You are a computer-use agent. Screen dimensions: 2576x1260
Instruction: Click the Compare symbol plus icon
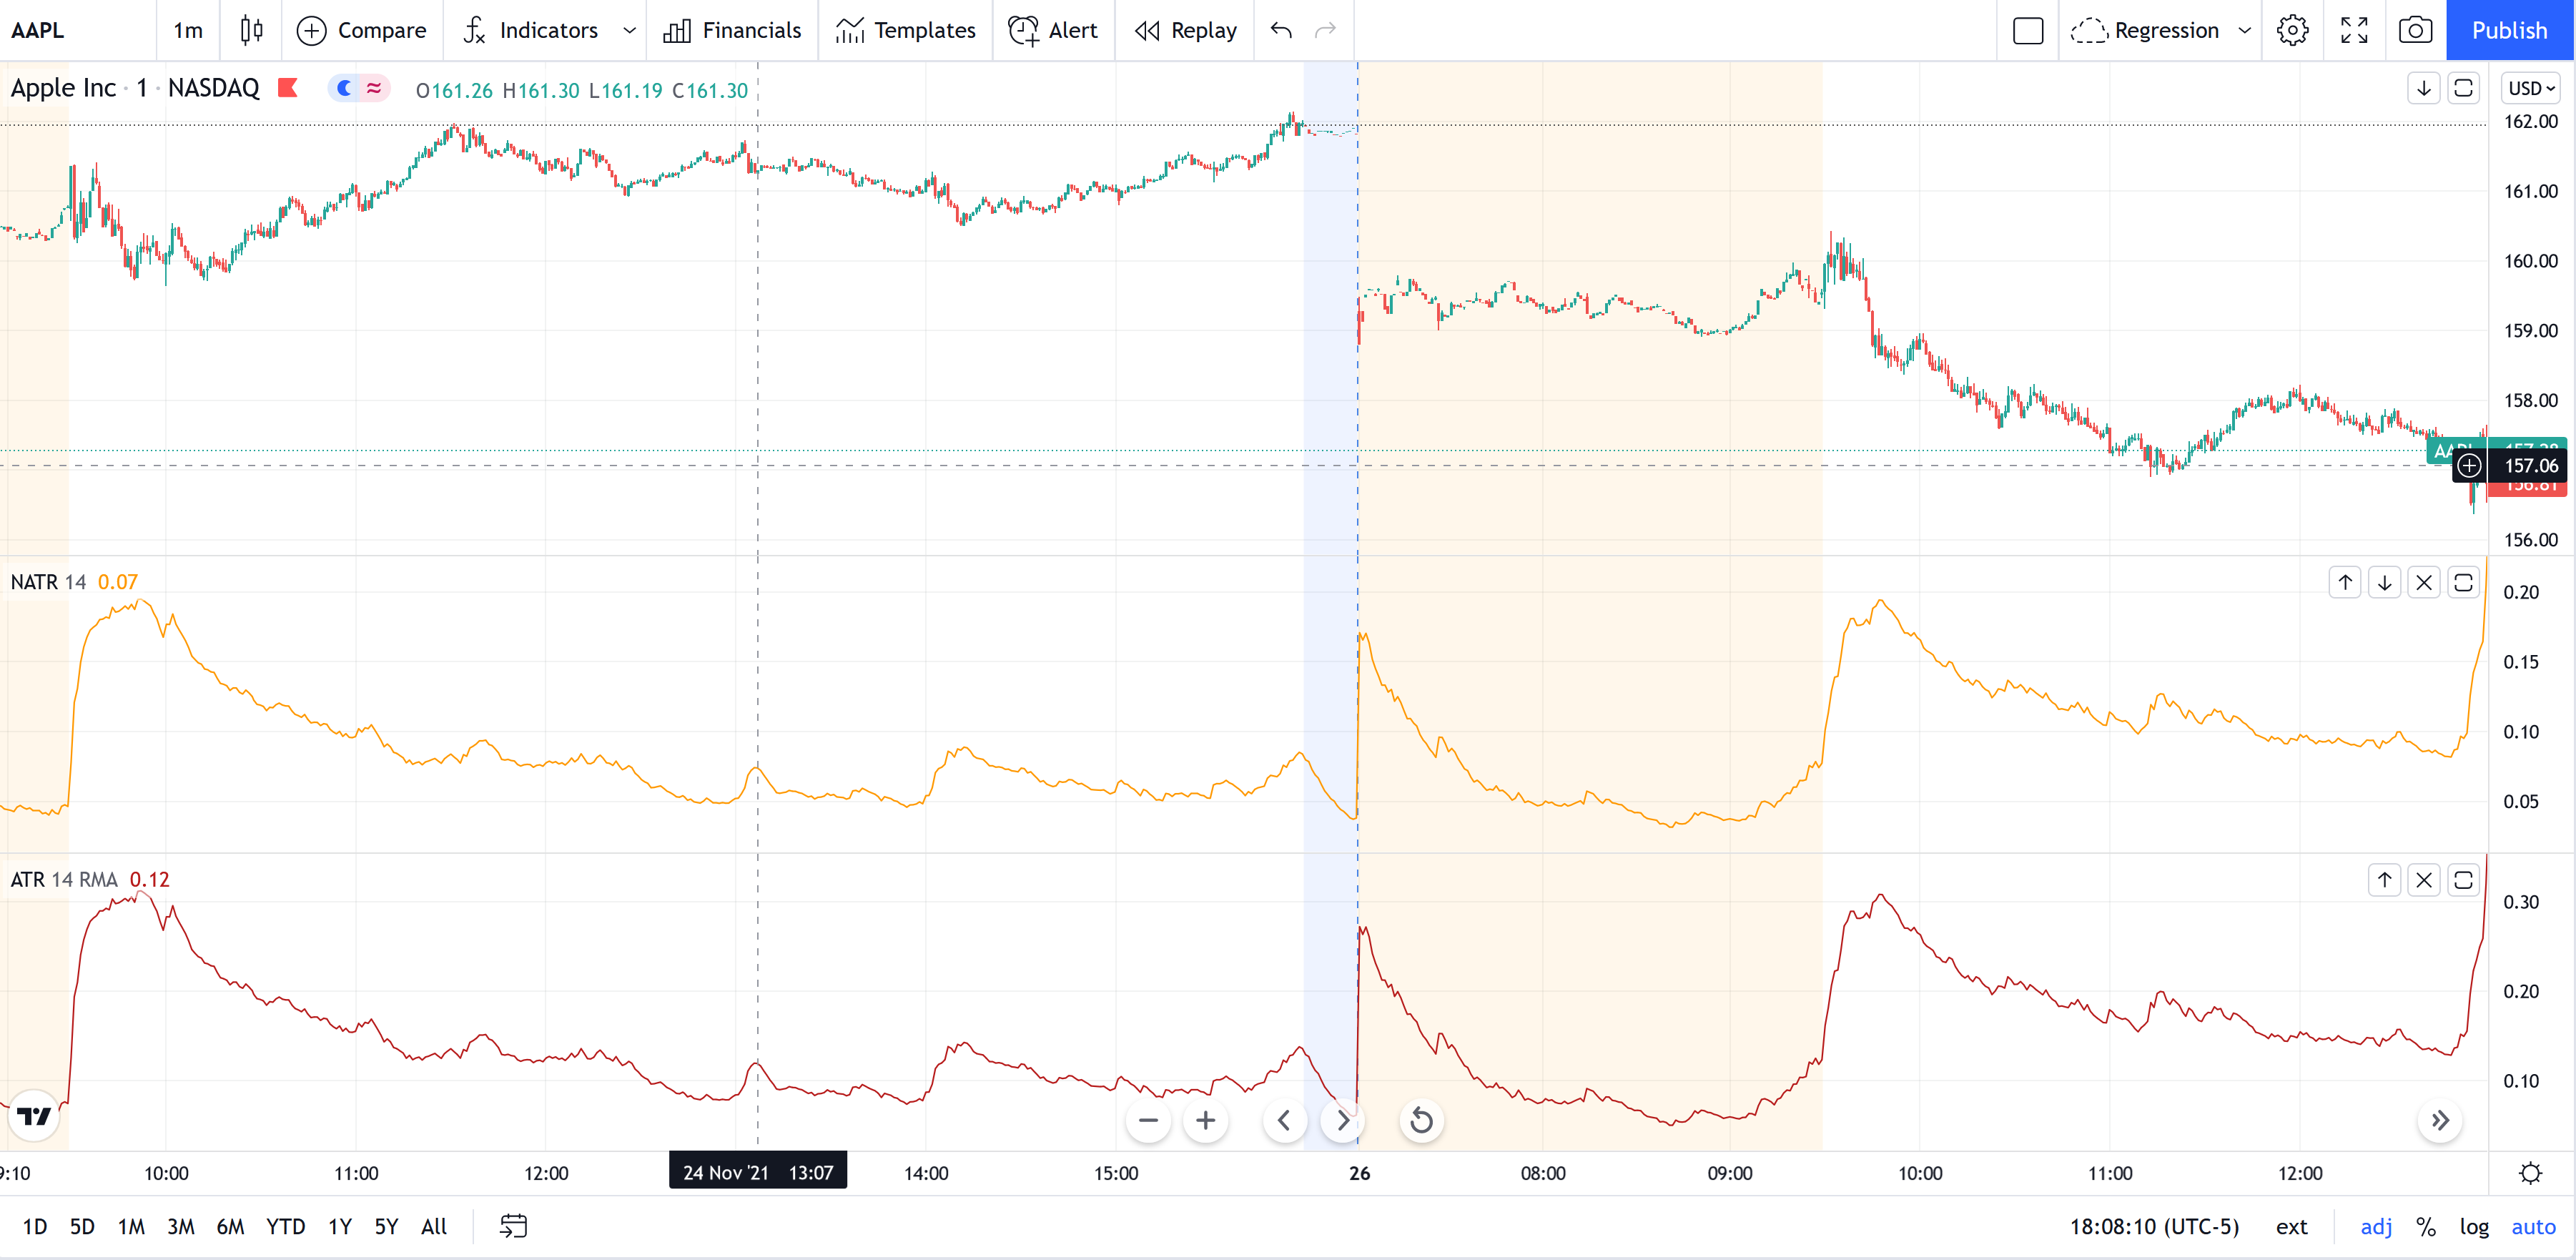pos(312,31)
